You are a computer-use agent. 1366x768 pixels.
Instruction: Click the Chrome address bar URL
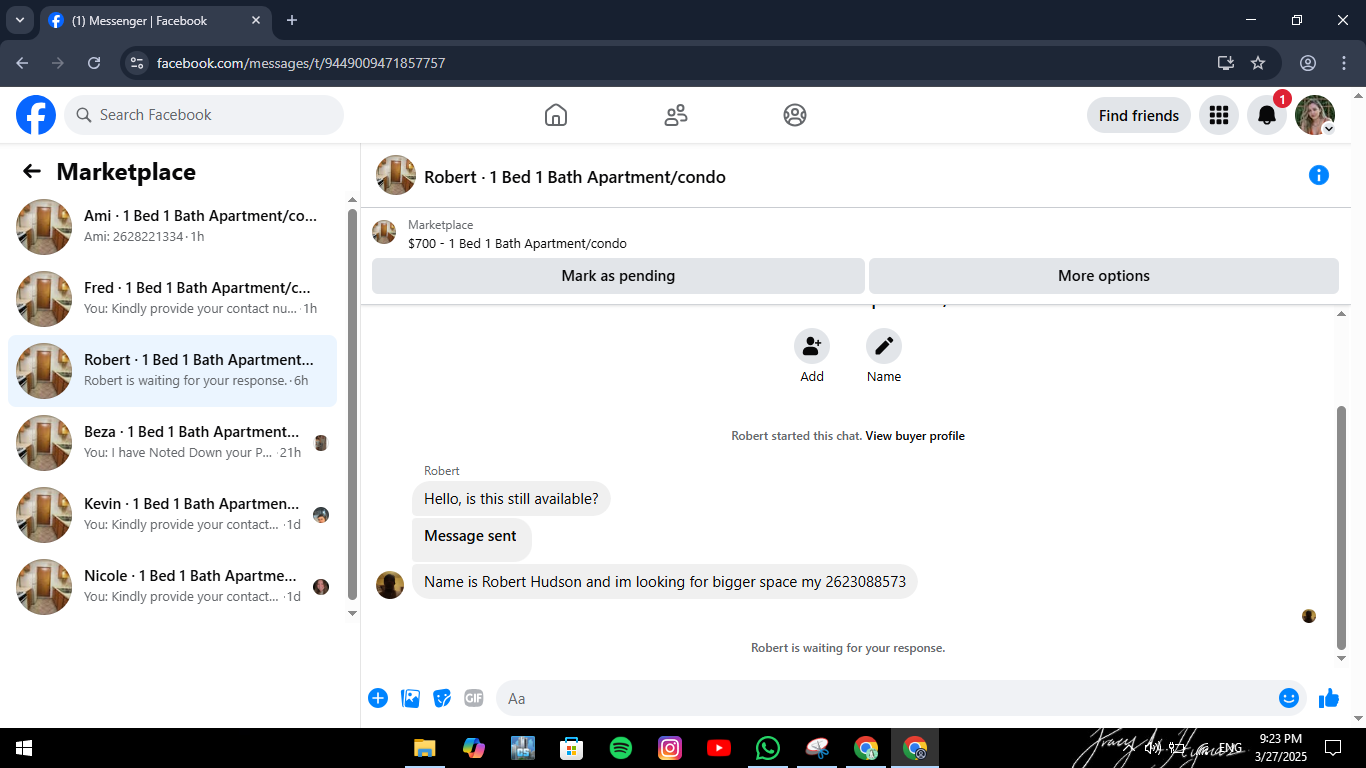click(301, 63)
